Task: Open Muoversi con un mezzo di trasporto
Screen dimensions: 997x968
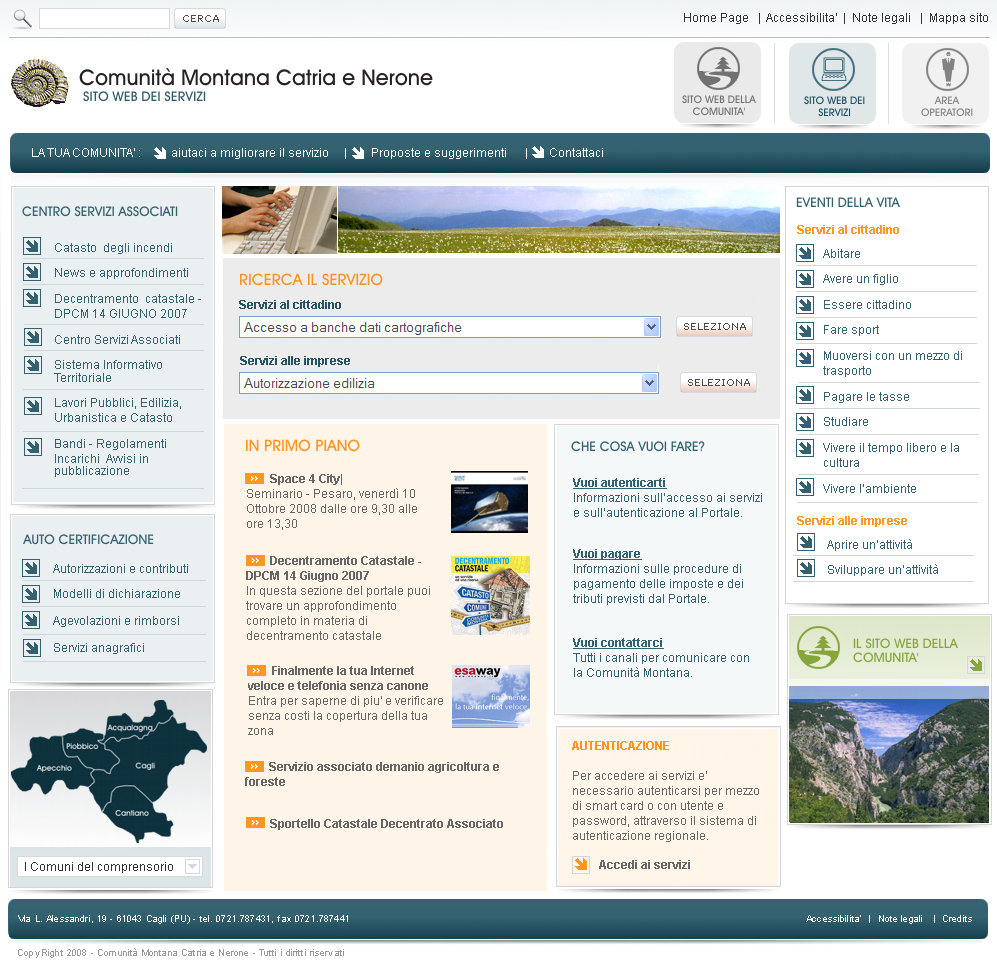Action: pyautogui.click(x=893, y=363)
